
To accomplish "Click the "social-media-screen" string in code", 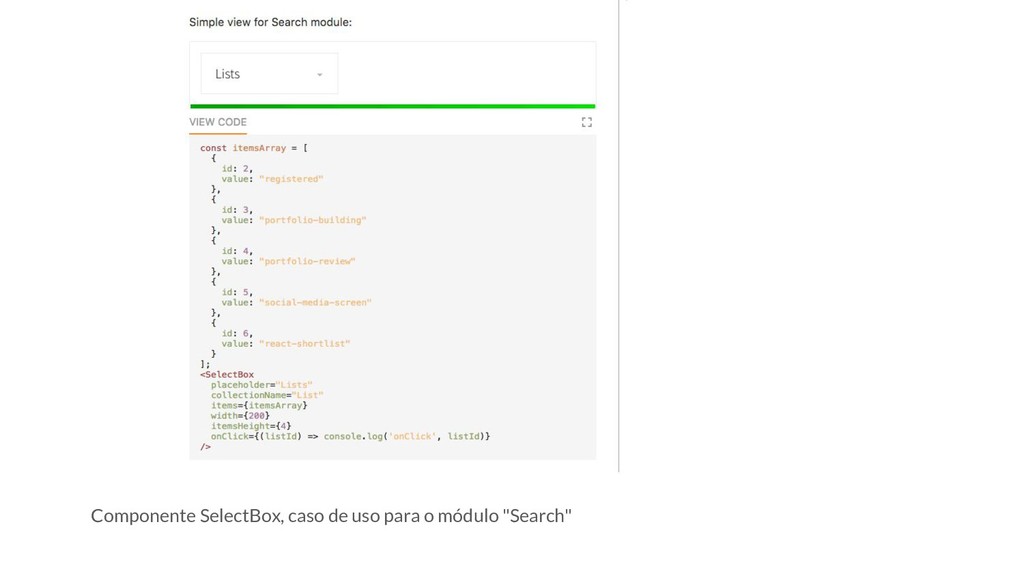I will (315, 302).
